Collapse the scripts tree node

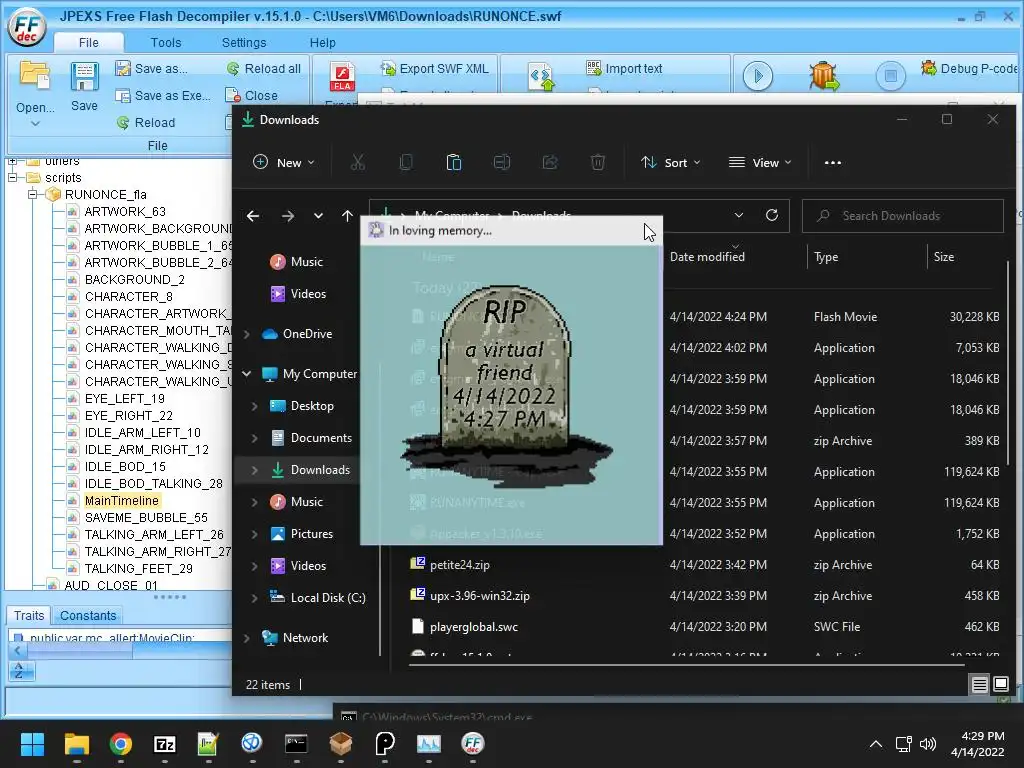pos(12,177)
